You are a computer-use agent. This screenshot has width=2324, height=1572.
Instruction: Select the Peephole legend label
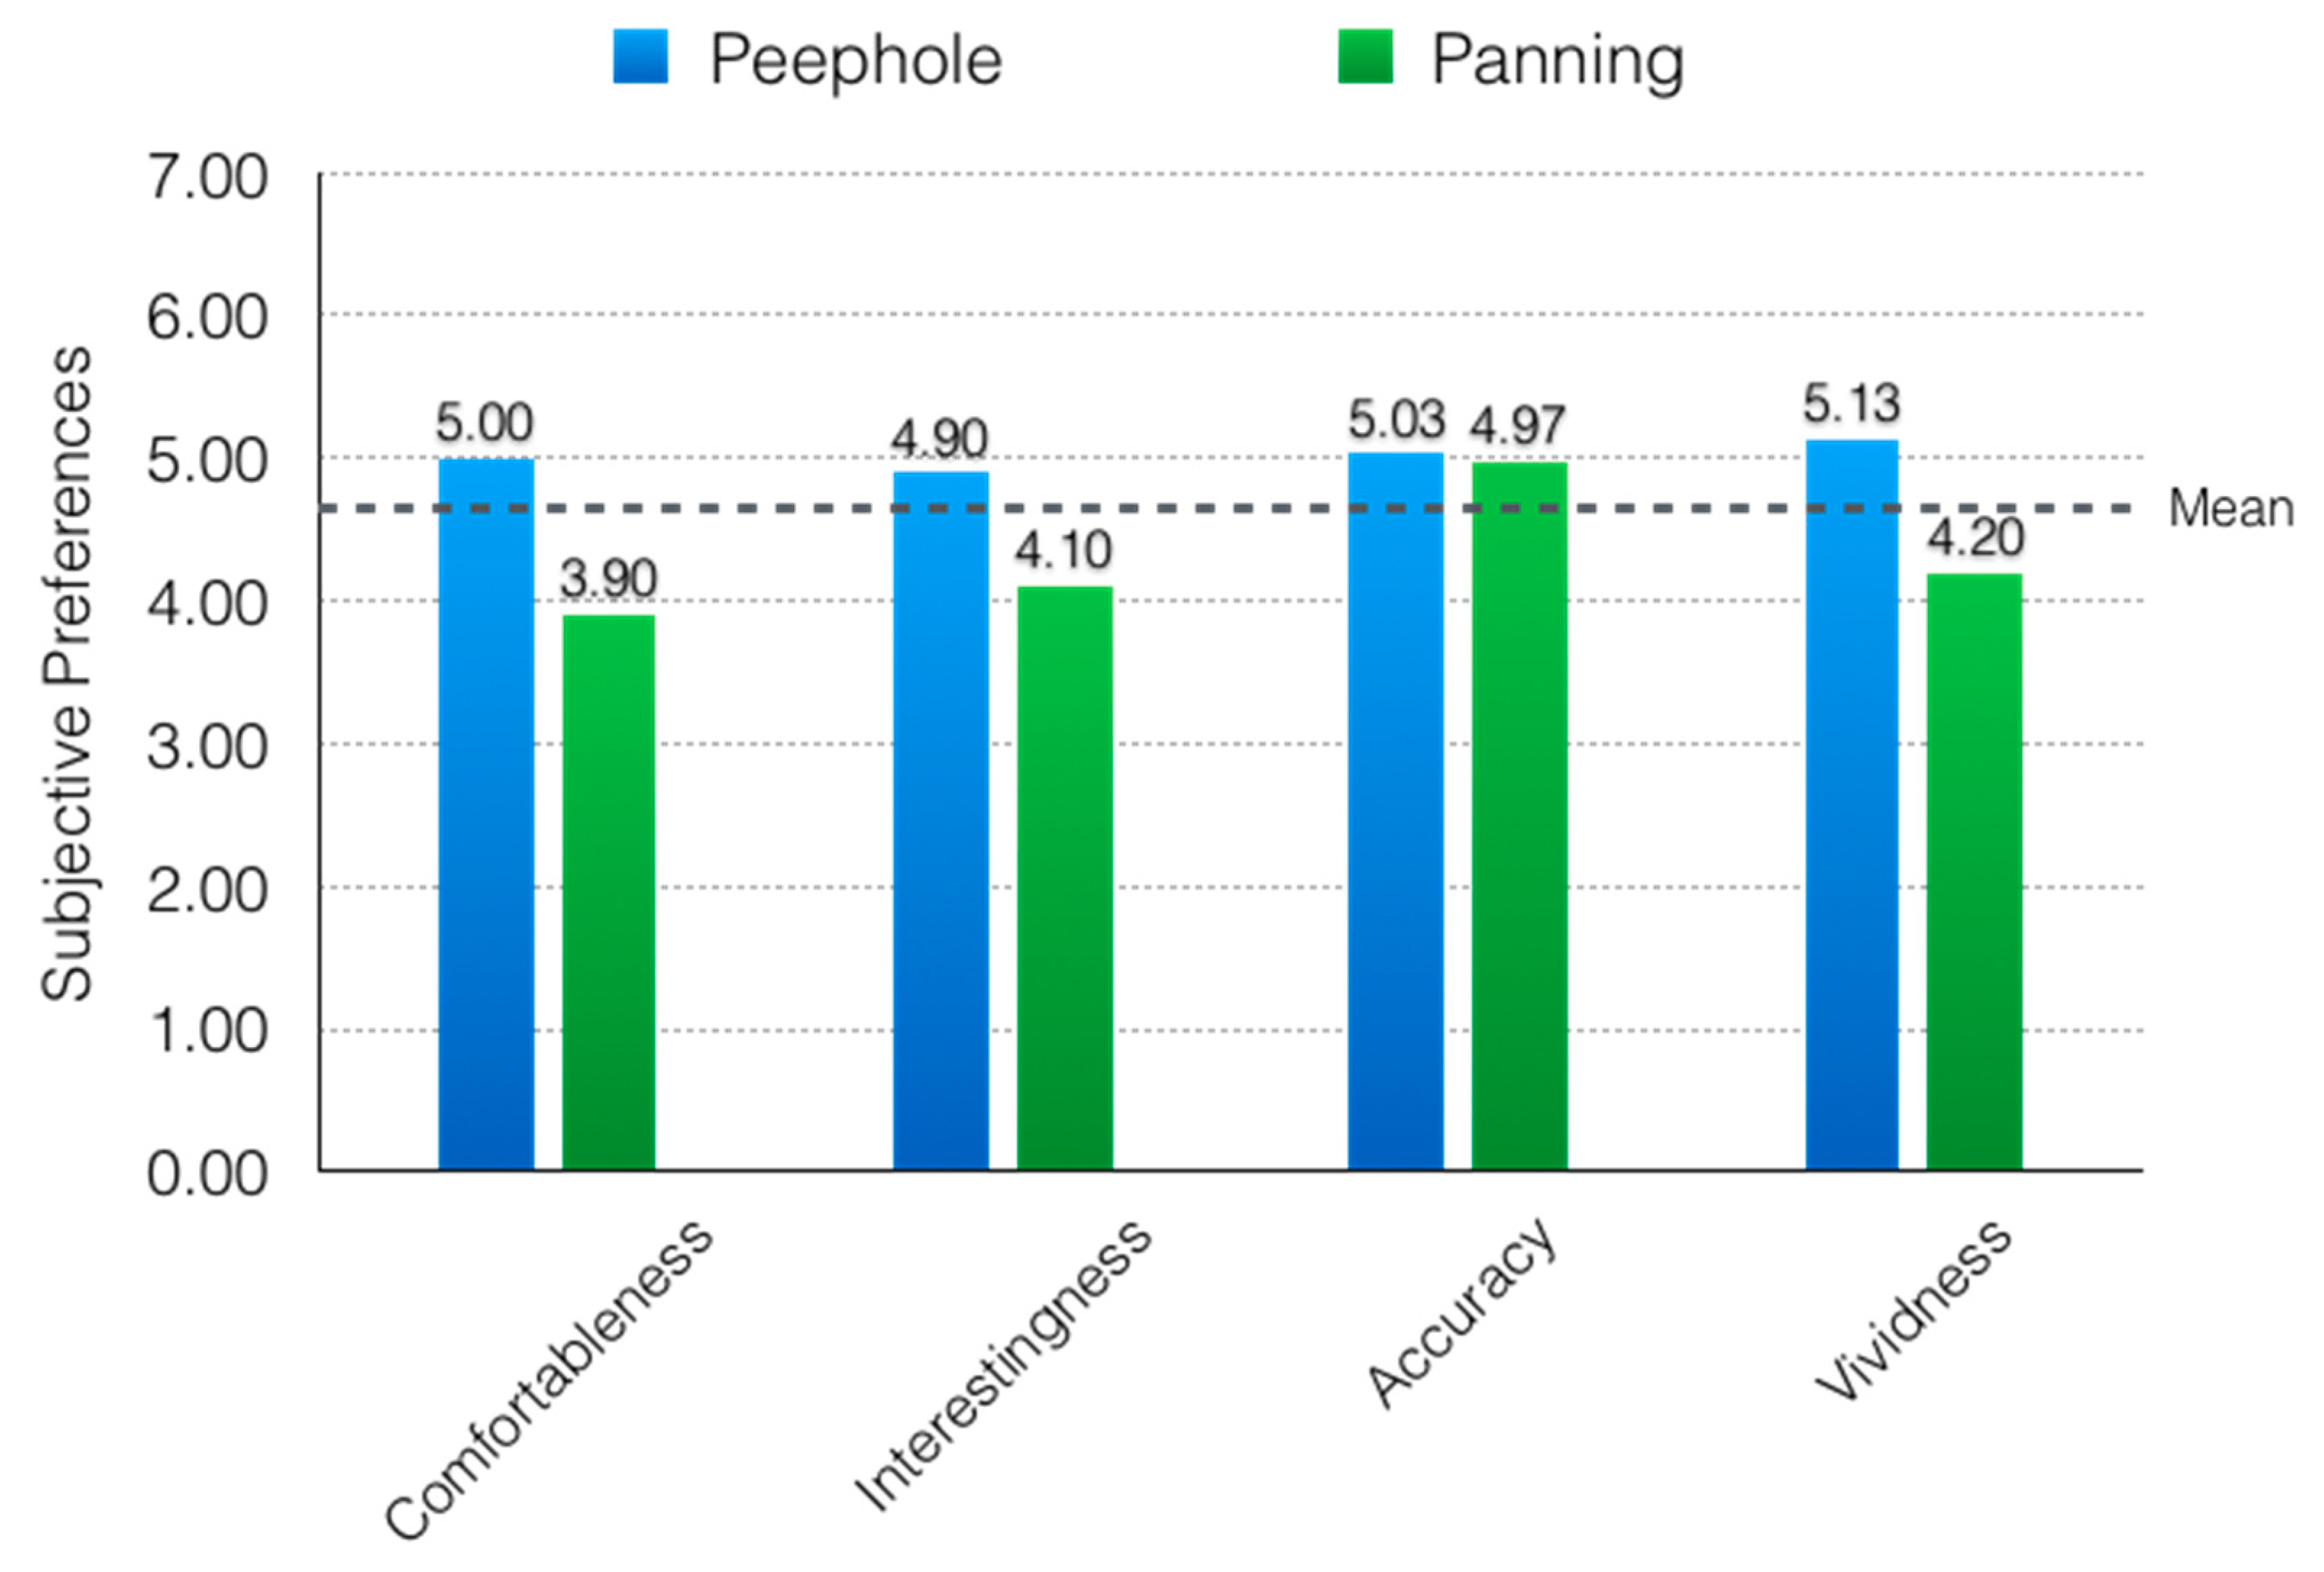tap(855, 60)
